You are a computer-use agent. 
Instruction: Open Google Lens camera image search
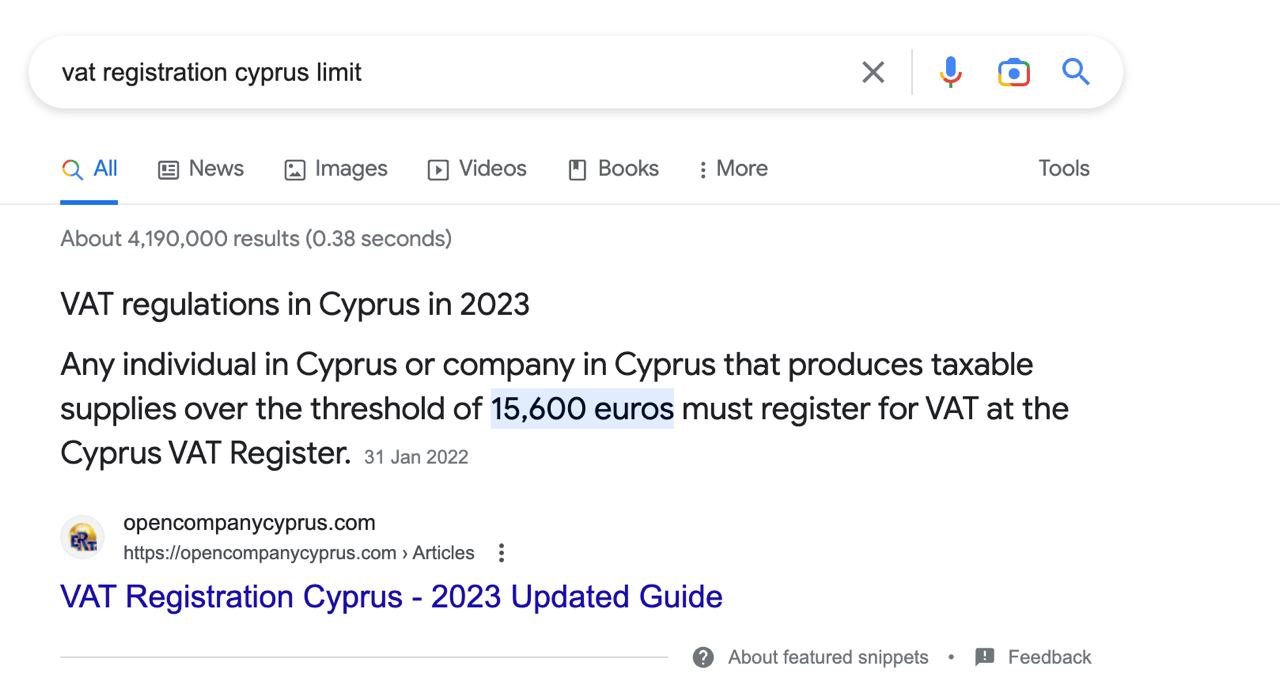click(1013, 72)
